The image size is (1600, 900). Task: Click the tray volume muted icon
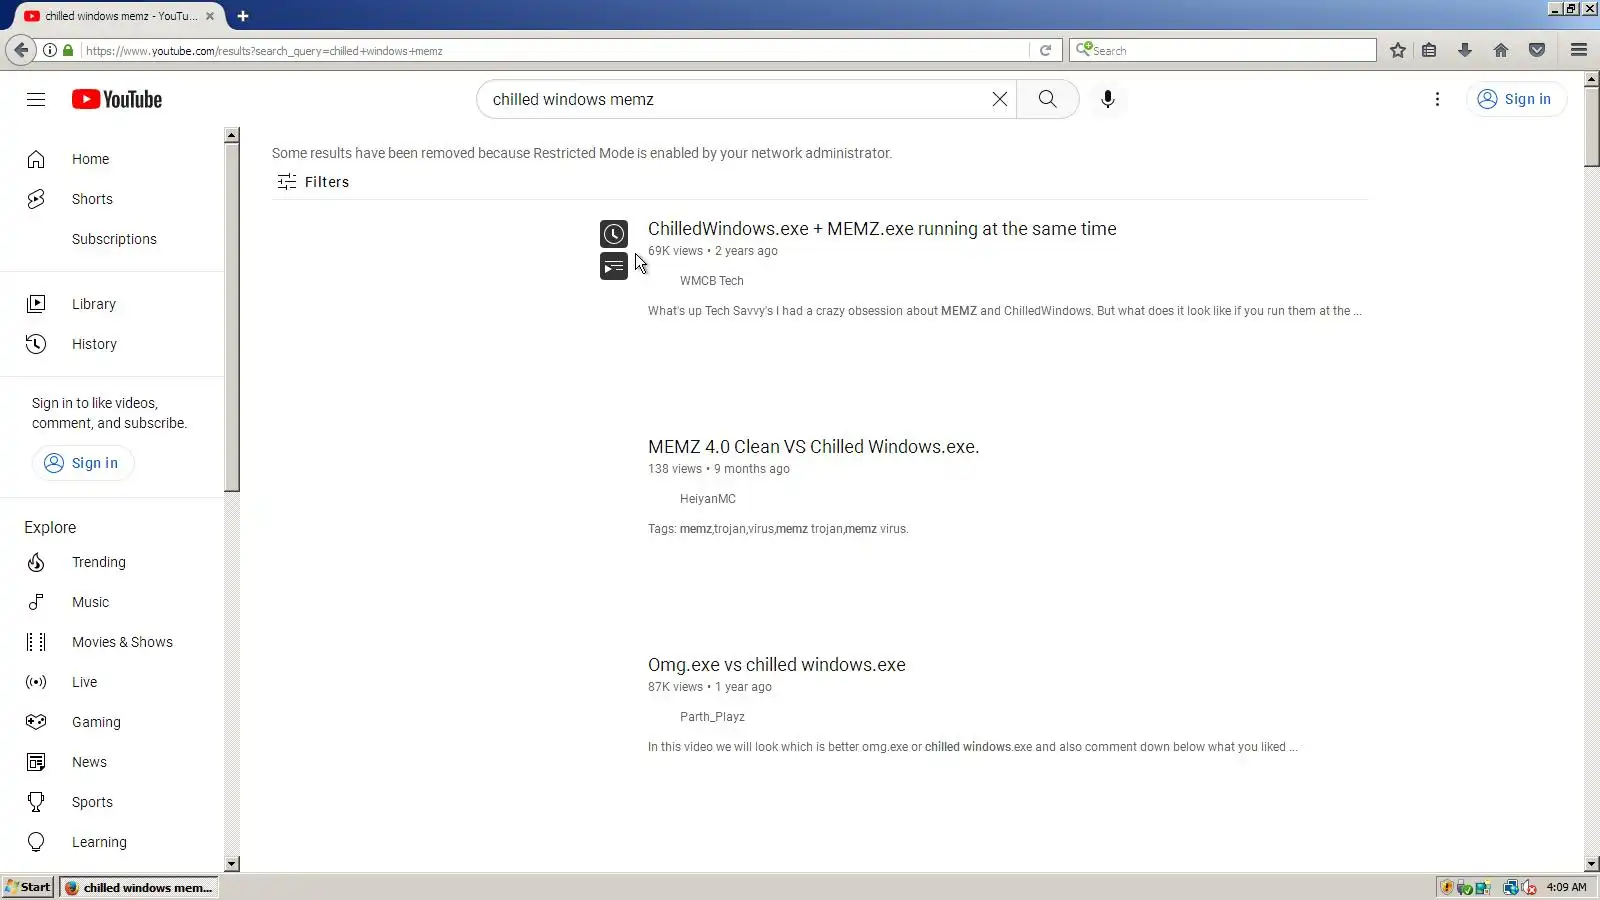(1529, 887)
